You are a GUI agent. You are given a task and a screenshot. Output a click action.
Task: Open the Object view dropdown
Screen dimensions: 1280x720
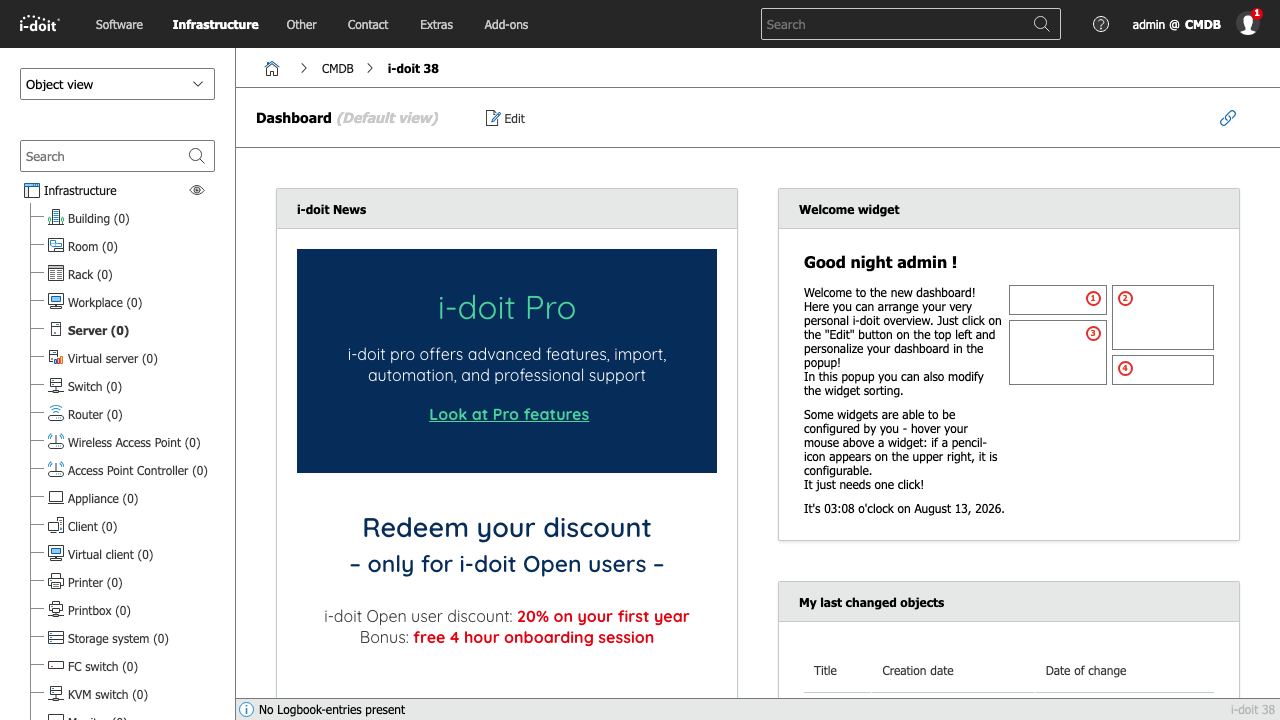tap(117, 84)
